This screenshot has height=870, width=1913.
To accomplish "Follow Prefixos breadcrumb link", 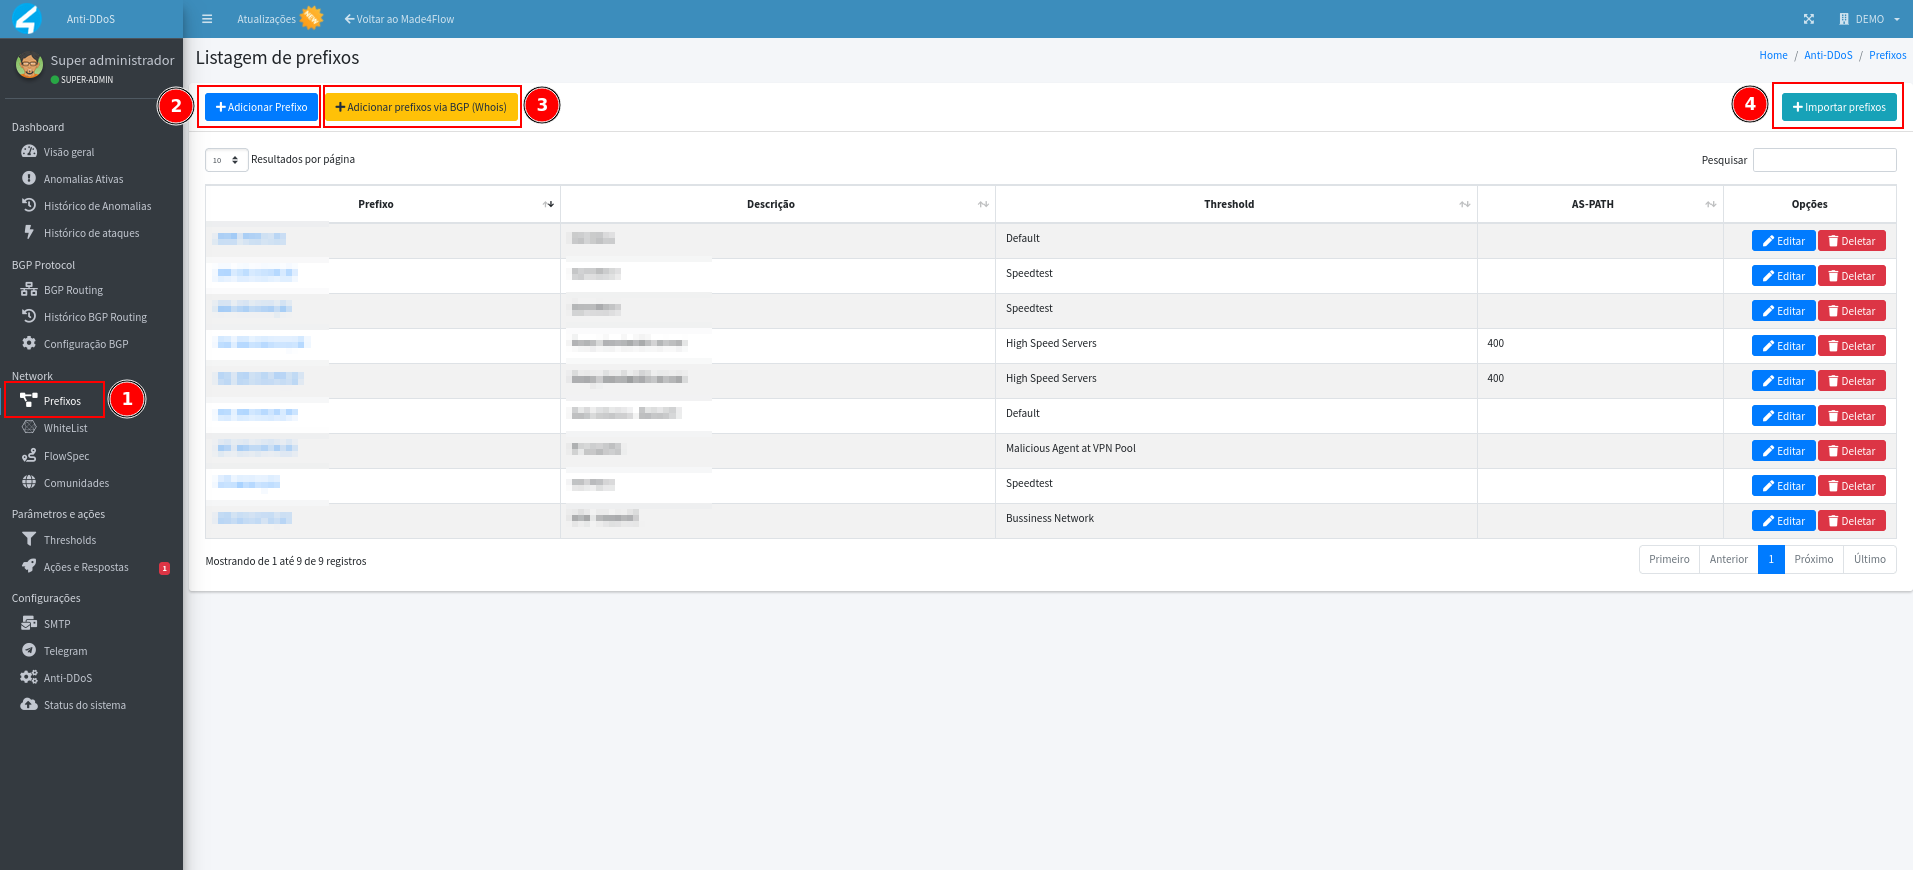I will pyautogui.click(x=1887, y=55).
